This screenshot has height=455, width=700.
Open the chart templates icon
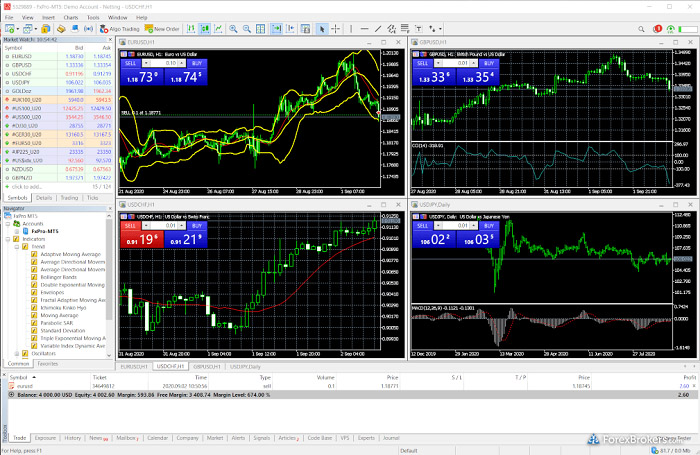tap(305, 29)
